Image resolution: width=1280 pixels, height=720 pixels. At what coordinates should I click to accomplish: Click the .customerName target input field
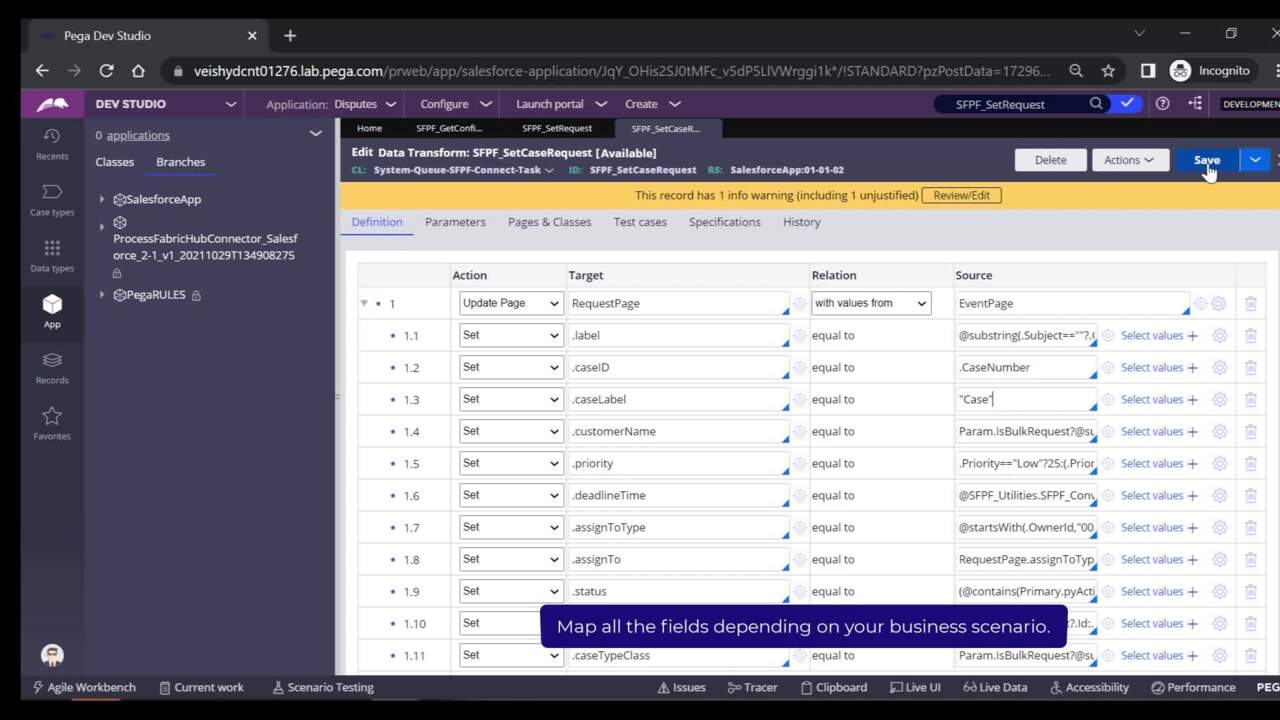[678, 432]
